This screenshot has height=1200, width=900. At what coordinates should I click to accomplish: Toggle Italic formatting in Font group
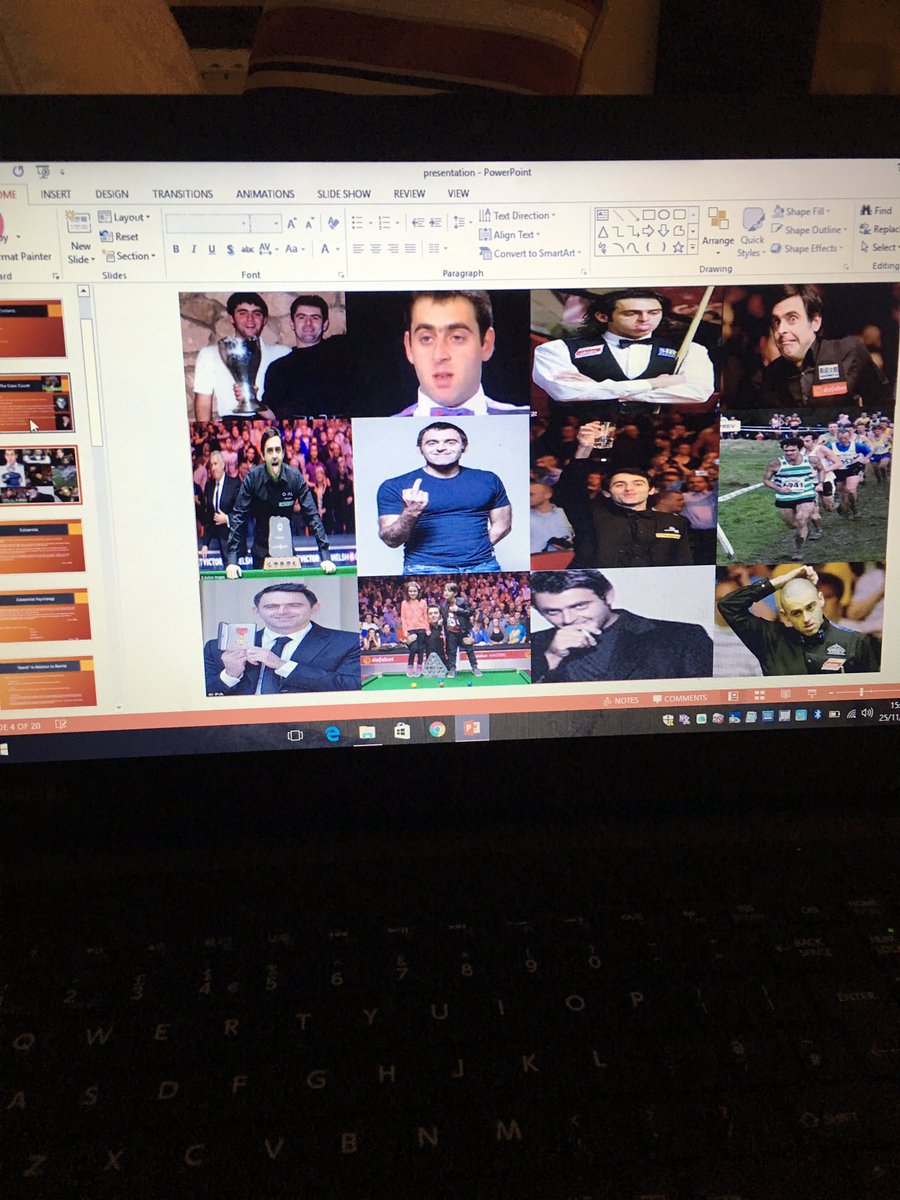pos(194,249)
